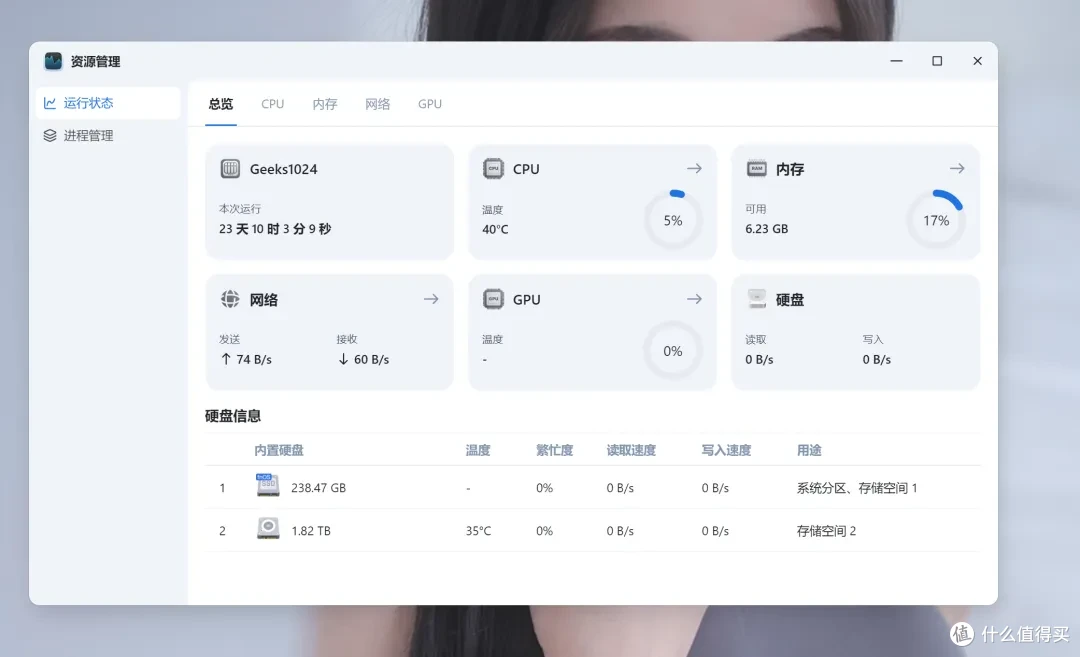Click the download arrow beside 60 B/s
Screen dimensions: 1080x657
343,359
